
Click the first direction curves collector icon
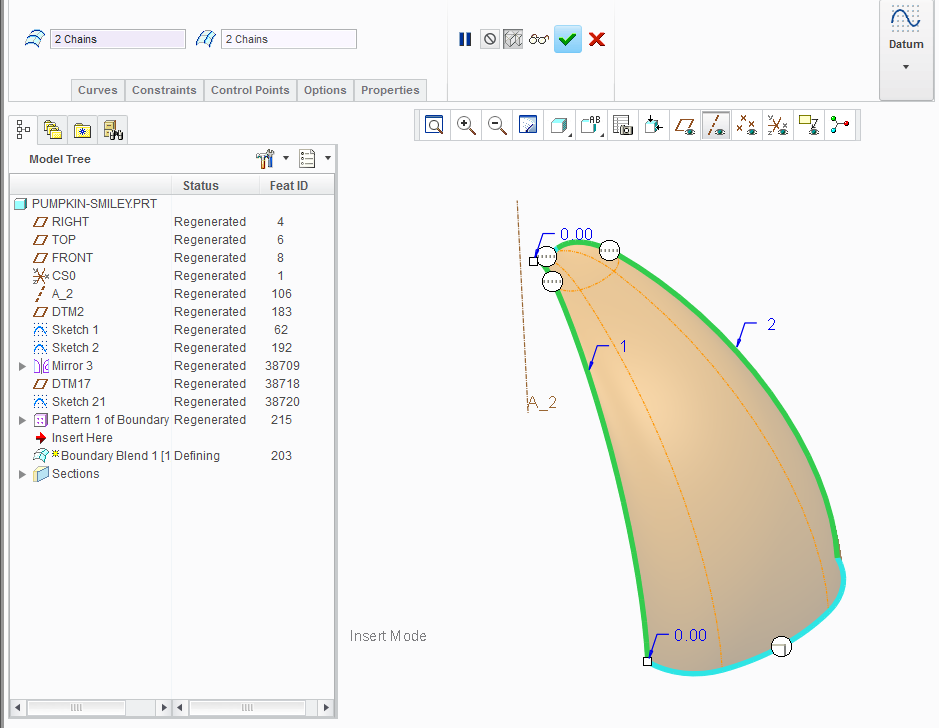point(34,39)
